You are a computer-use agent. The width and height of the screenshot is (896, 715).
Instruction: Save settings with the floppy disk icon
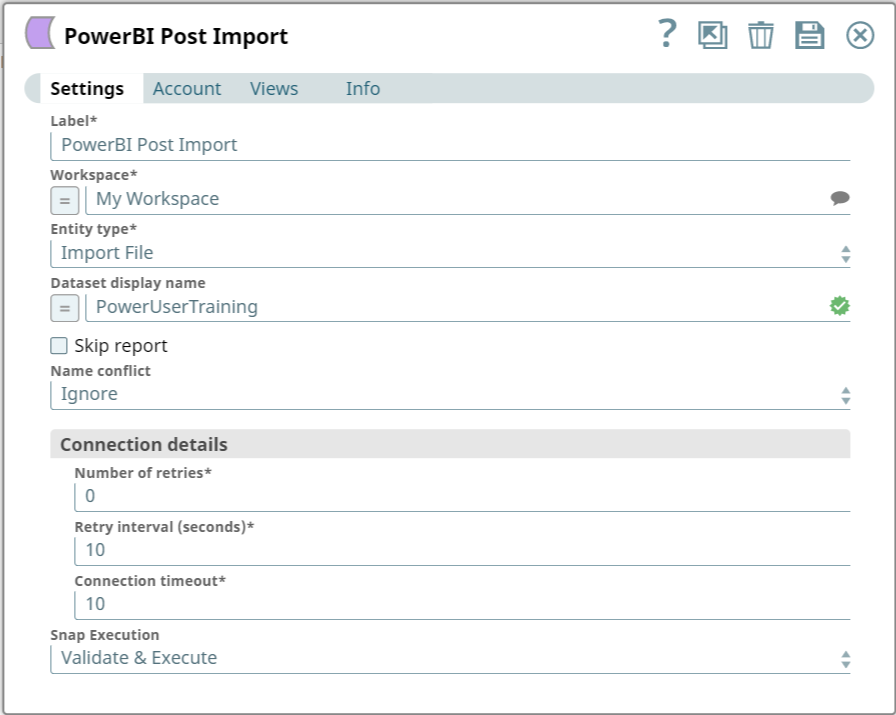[x=810, y=35]
